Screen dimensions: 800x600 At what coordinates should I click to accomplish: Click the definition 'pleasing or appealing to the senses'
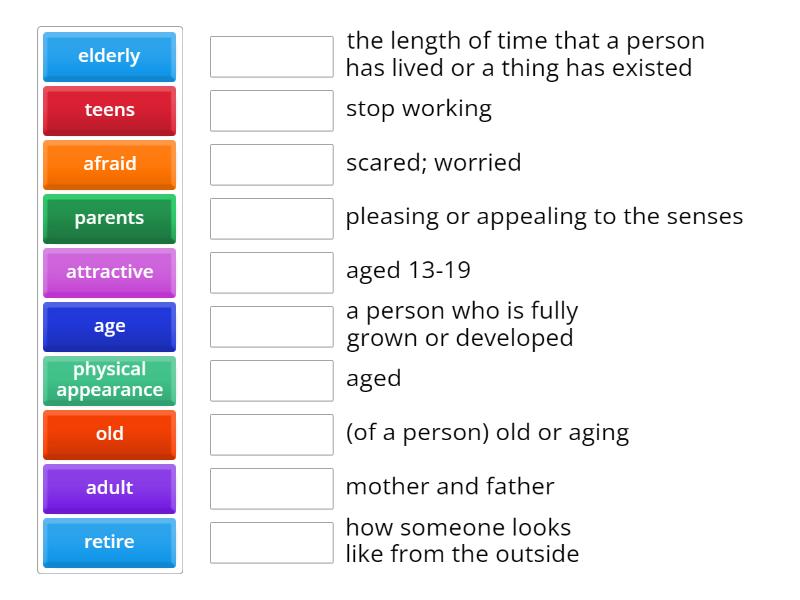544,215
